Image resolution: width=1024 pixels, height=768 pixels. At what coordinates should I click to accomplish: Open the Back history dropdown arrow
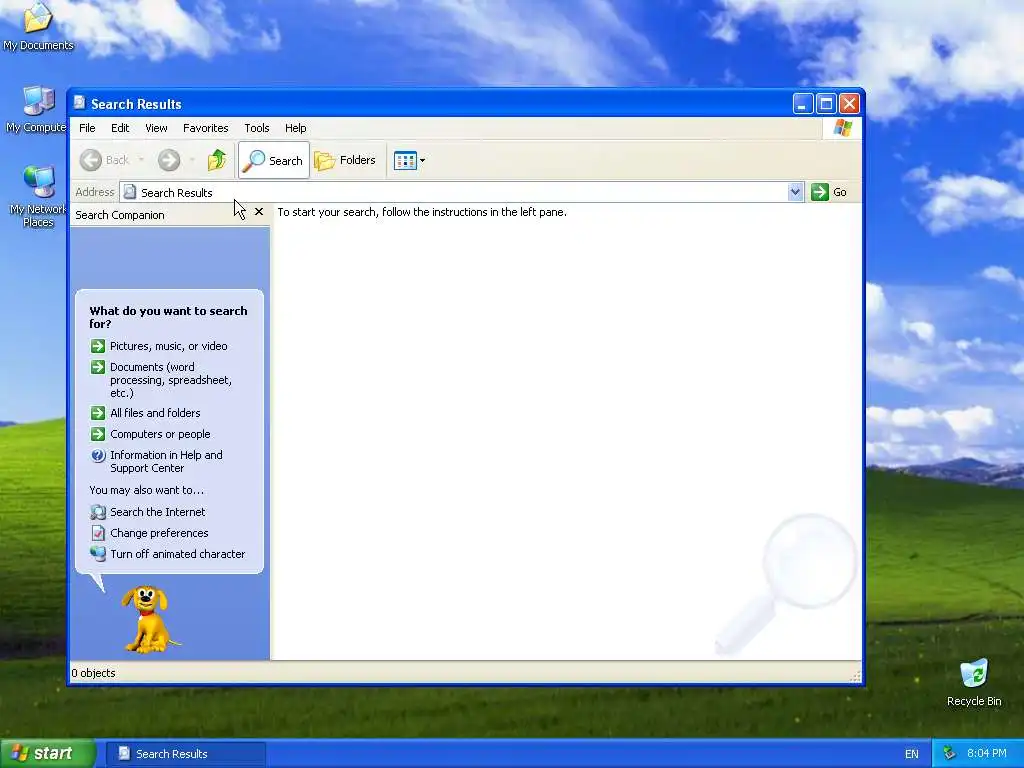(x=140, y=160)
